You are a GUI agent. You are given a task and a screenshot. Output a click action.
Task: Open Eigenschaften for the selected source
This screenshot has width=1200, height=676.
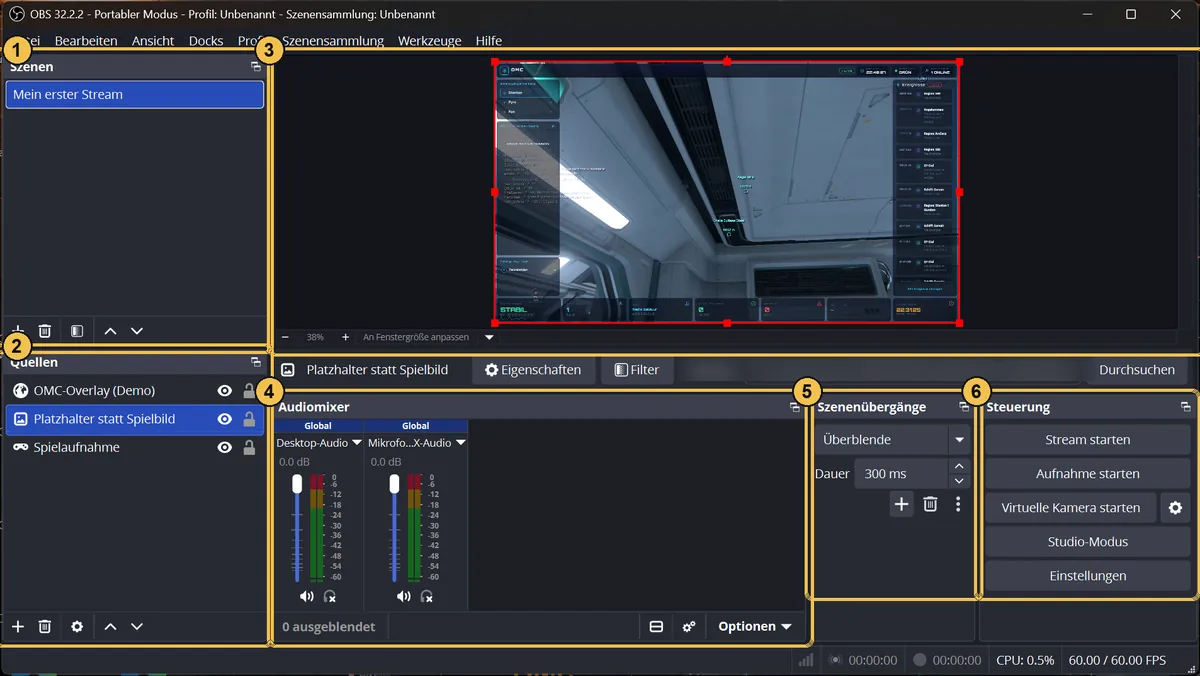pyautogui.click(x=533, y=370)
